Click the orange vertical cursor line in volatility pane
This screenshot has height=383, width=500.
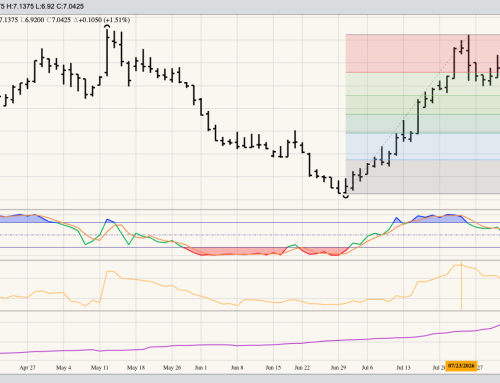461,286
